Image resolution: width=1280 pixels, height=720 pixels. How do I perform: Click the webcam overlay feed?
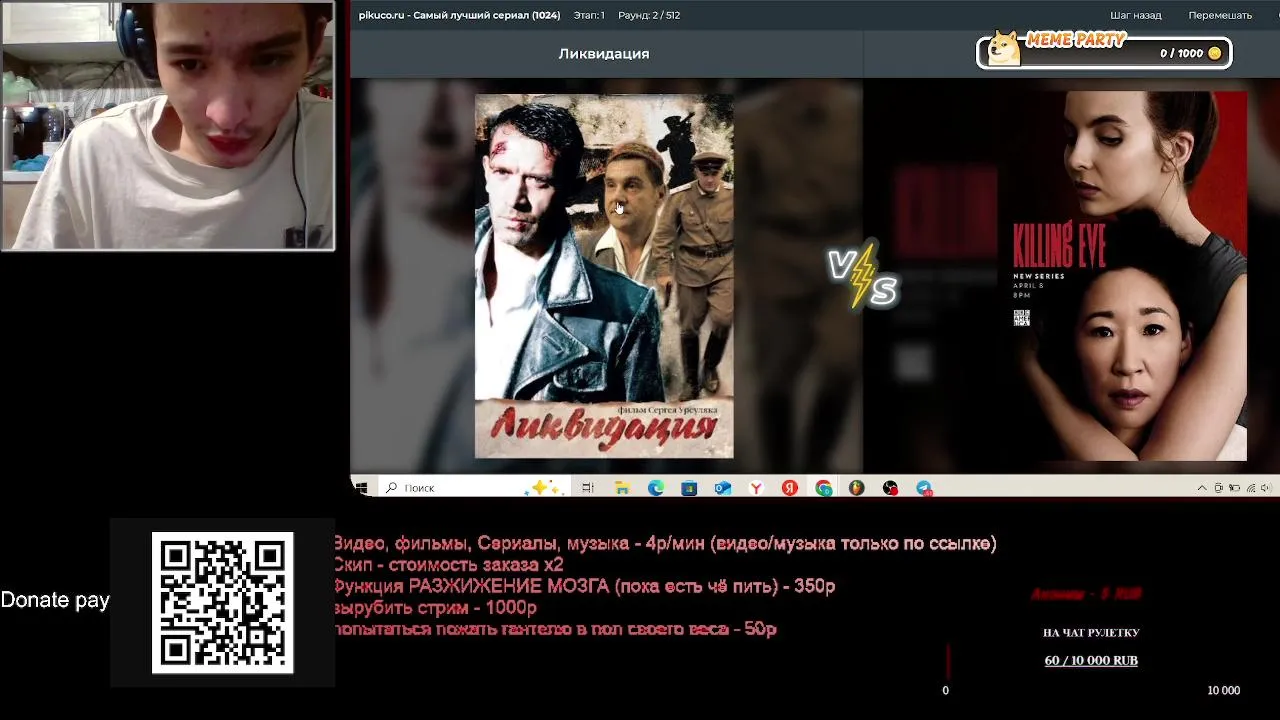click(168, 125)
